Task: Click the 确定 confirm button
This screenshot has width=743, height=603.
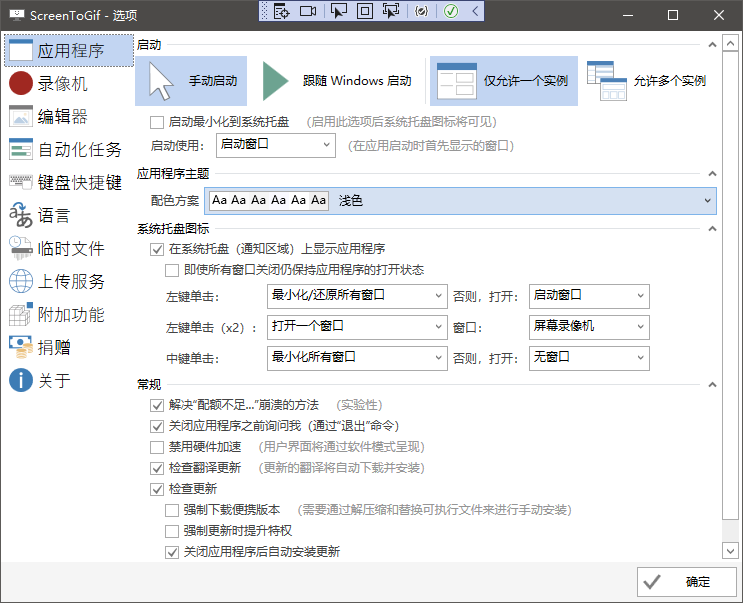Action: (687, 582)
